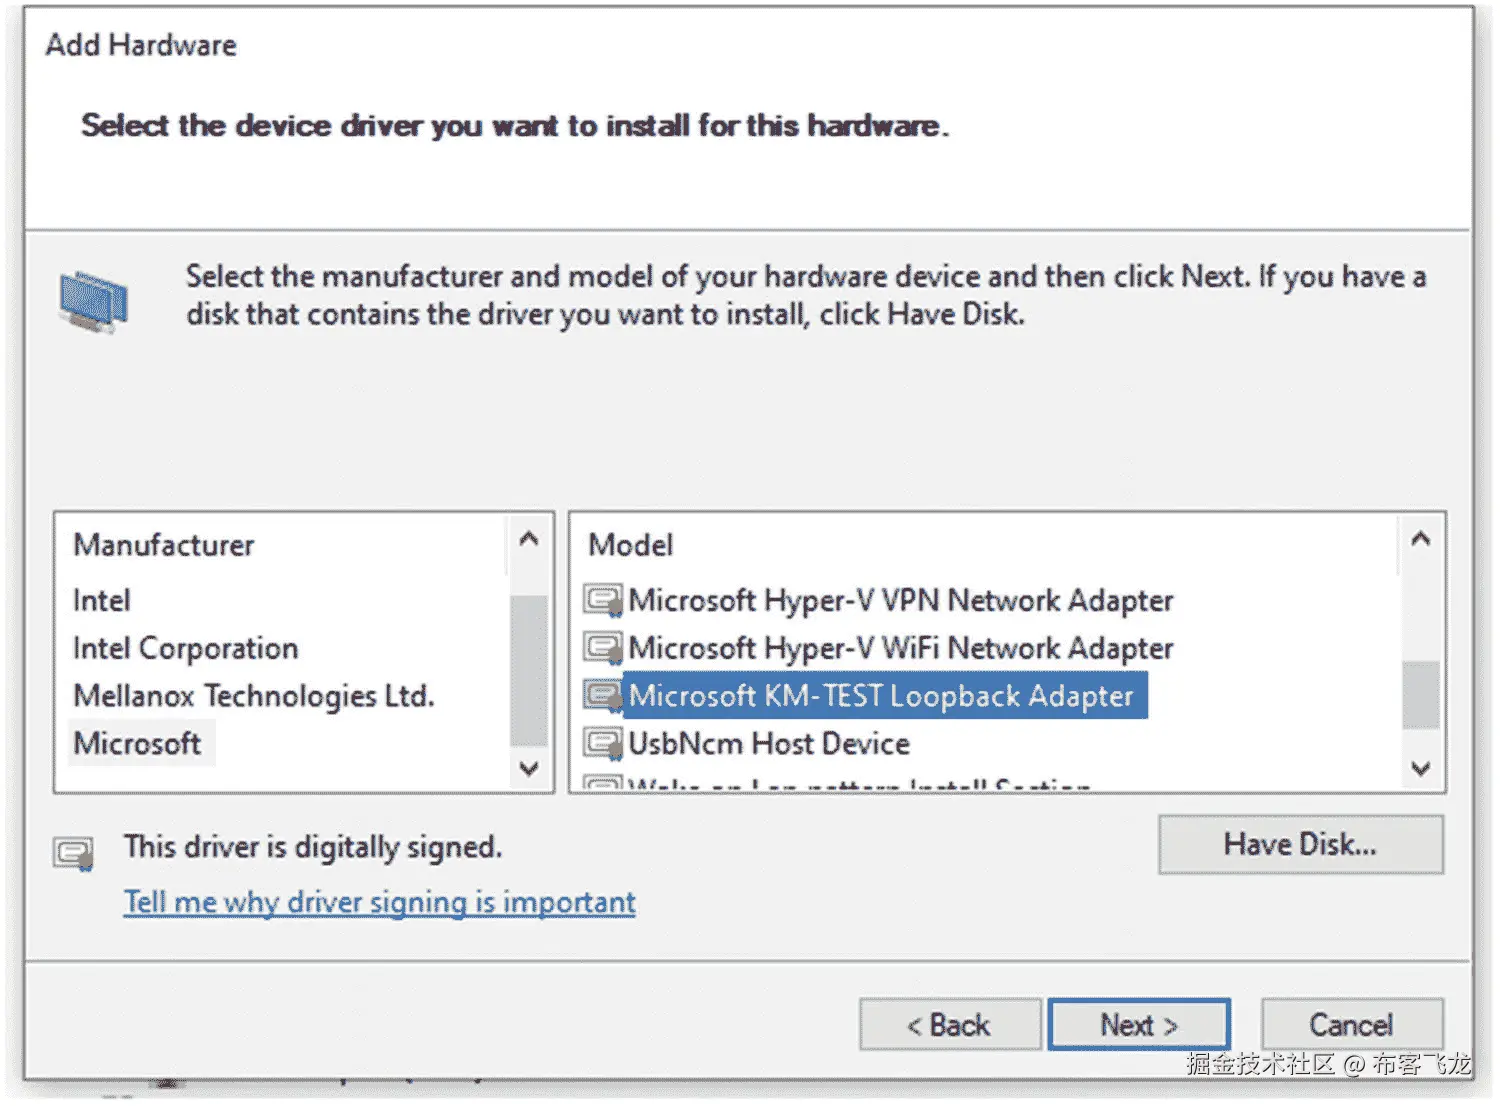Click the KM-TEST Loopback Adapter icon

[603, 695]
